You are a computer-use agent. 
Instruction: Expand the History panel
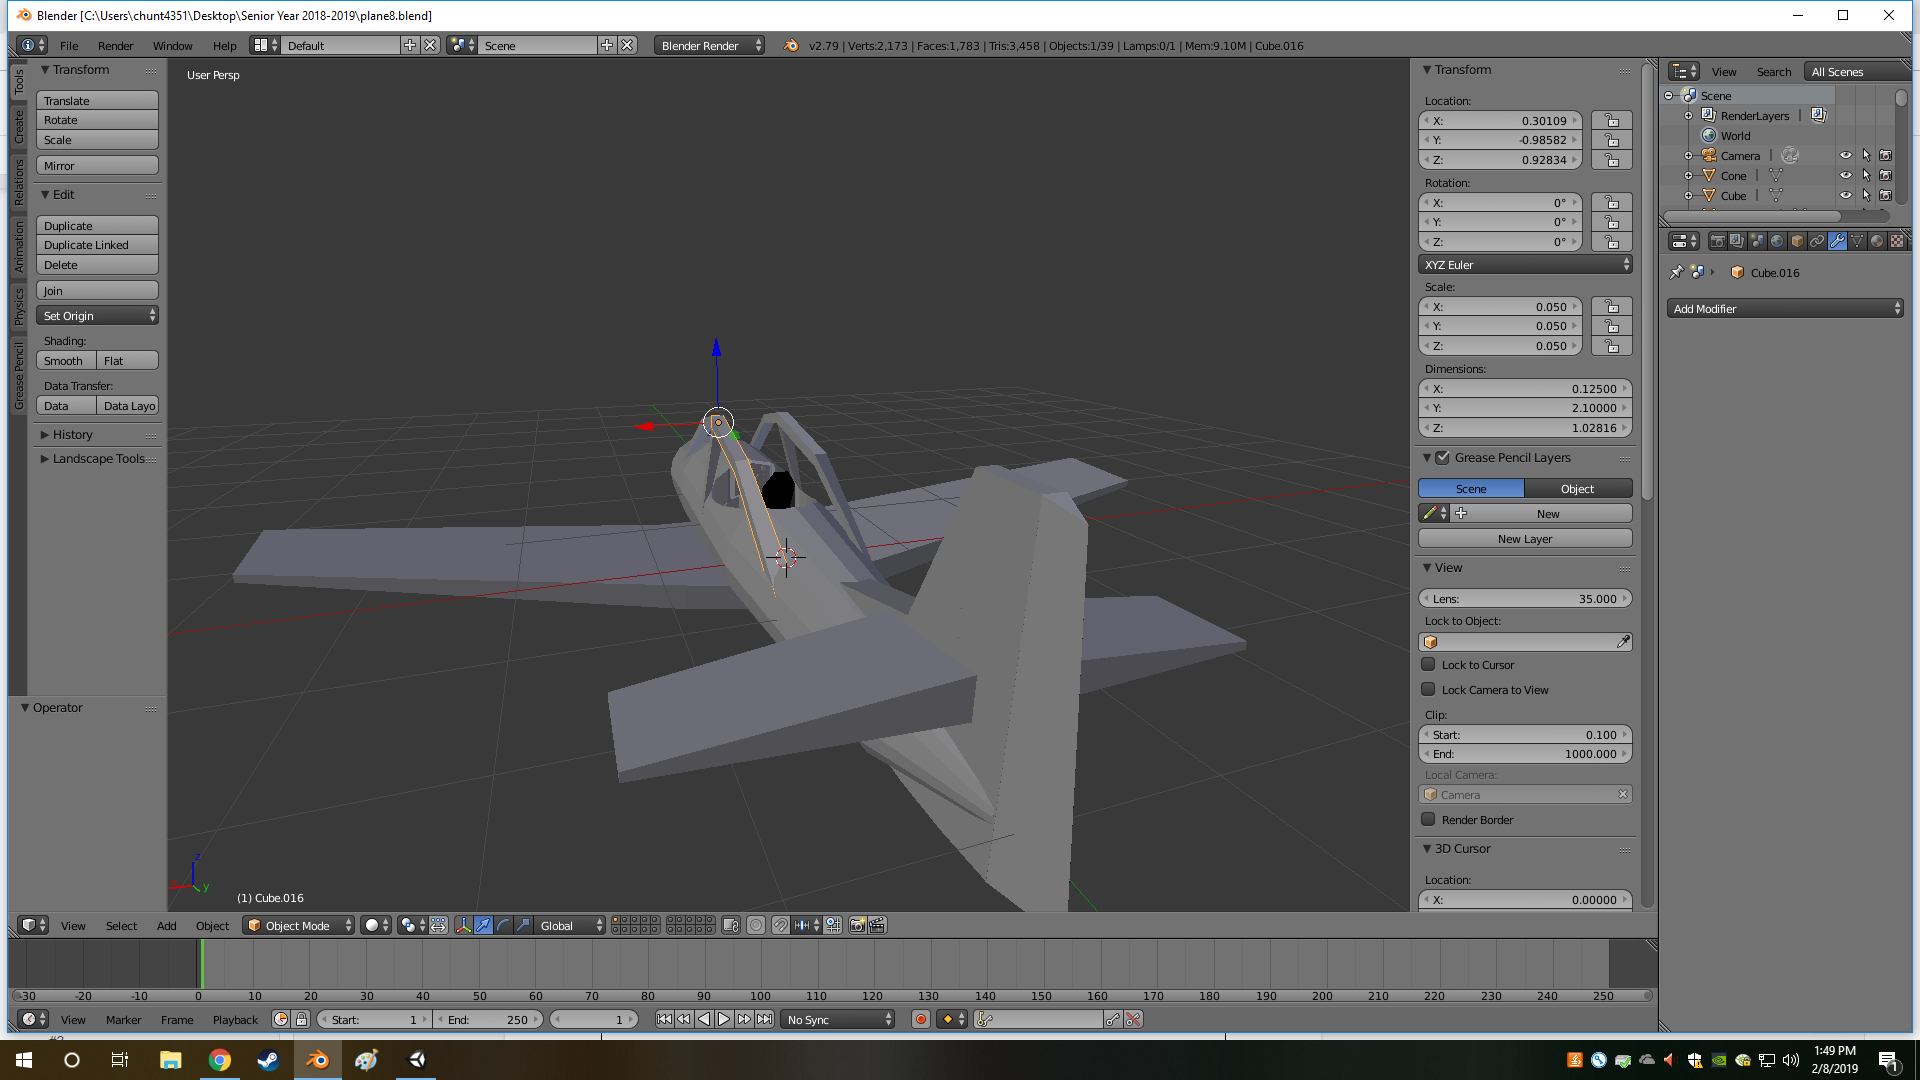72,435
